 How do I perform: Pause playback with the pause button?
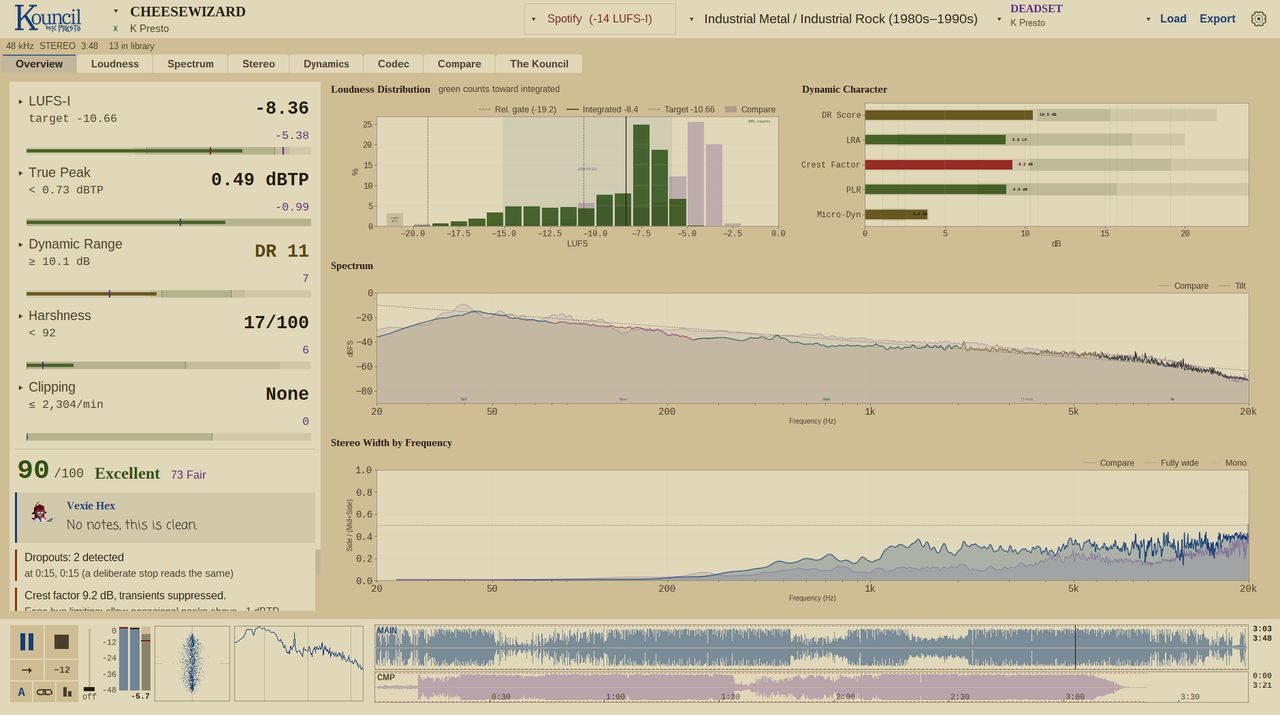(27, 642)
